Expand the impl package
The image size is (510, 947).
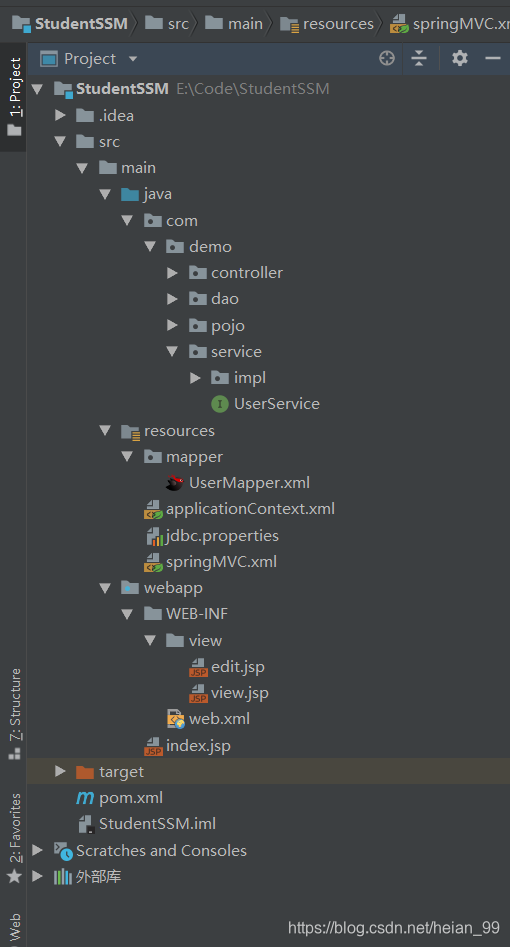pyautogui.click(x=195, y=378)
